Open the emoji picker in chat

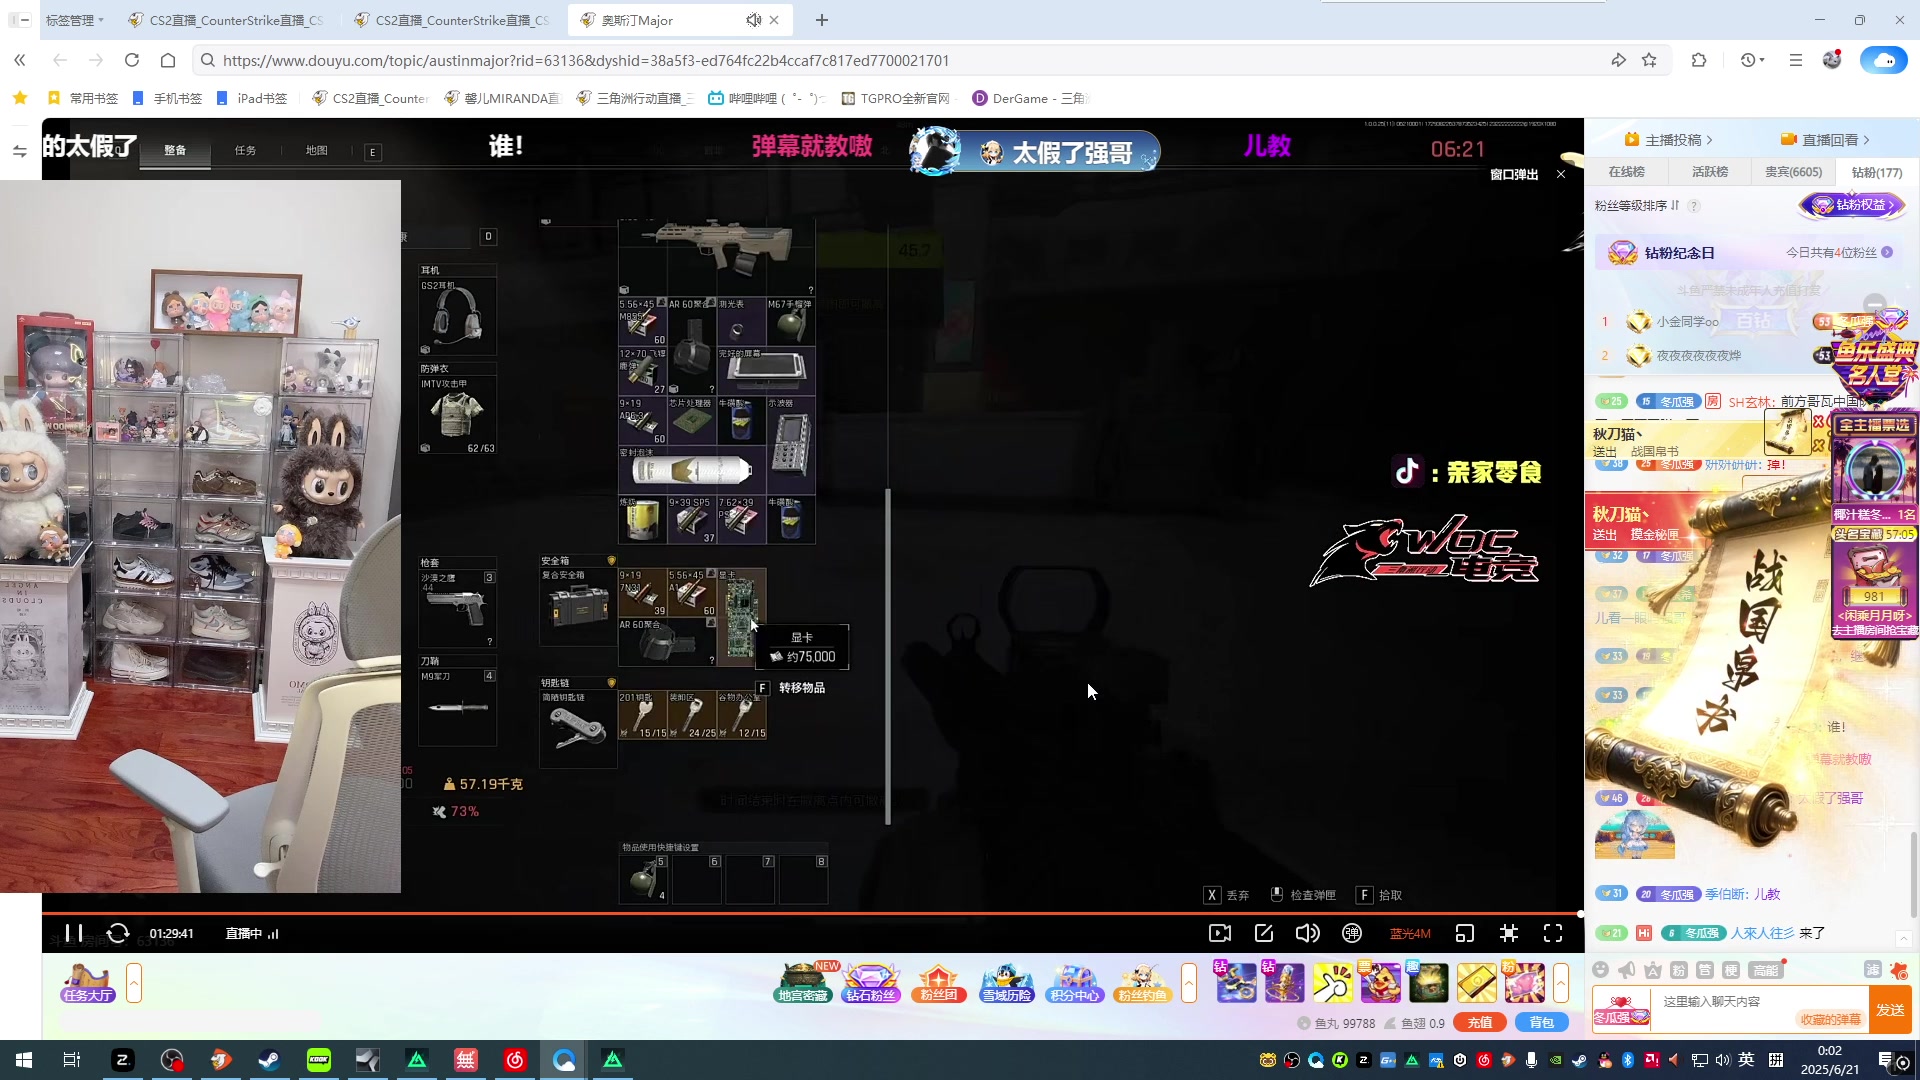click(x=1601, y=970)
